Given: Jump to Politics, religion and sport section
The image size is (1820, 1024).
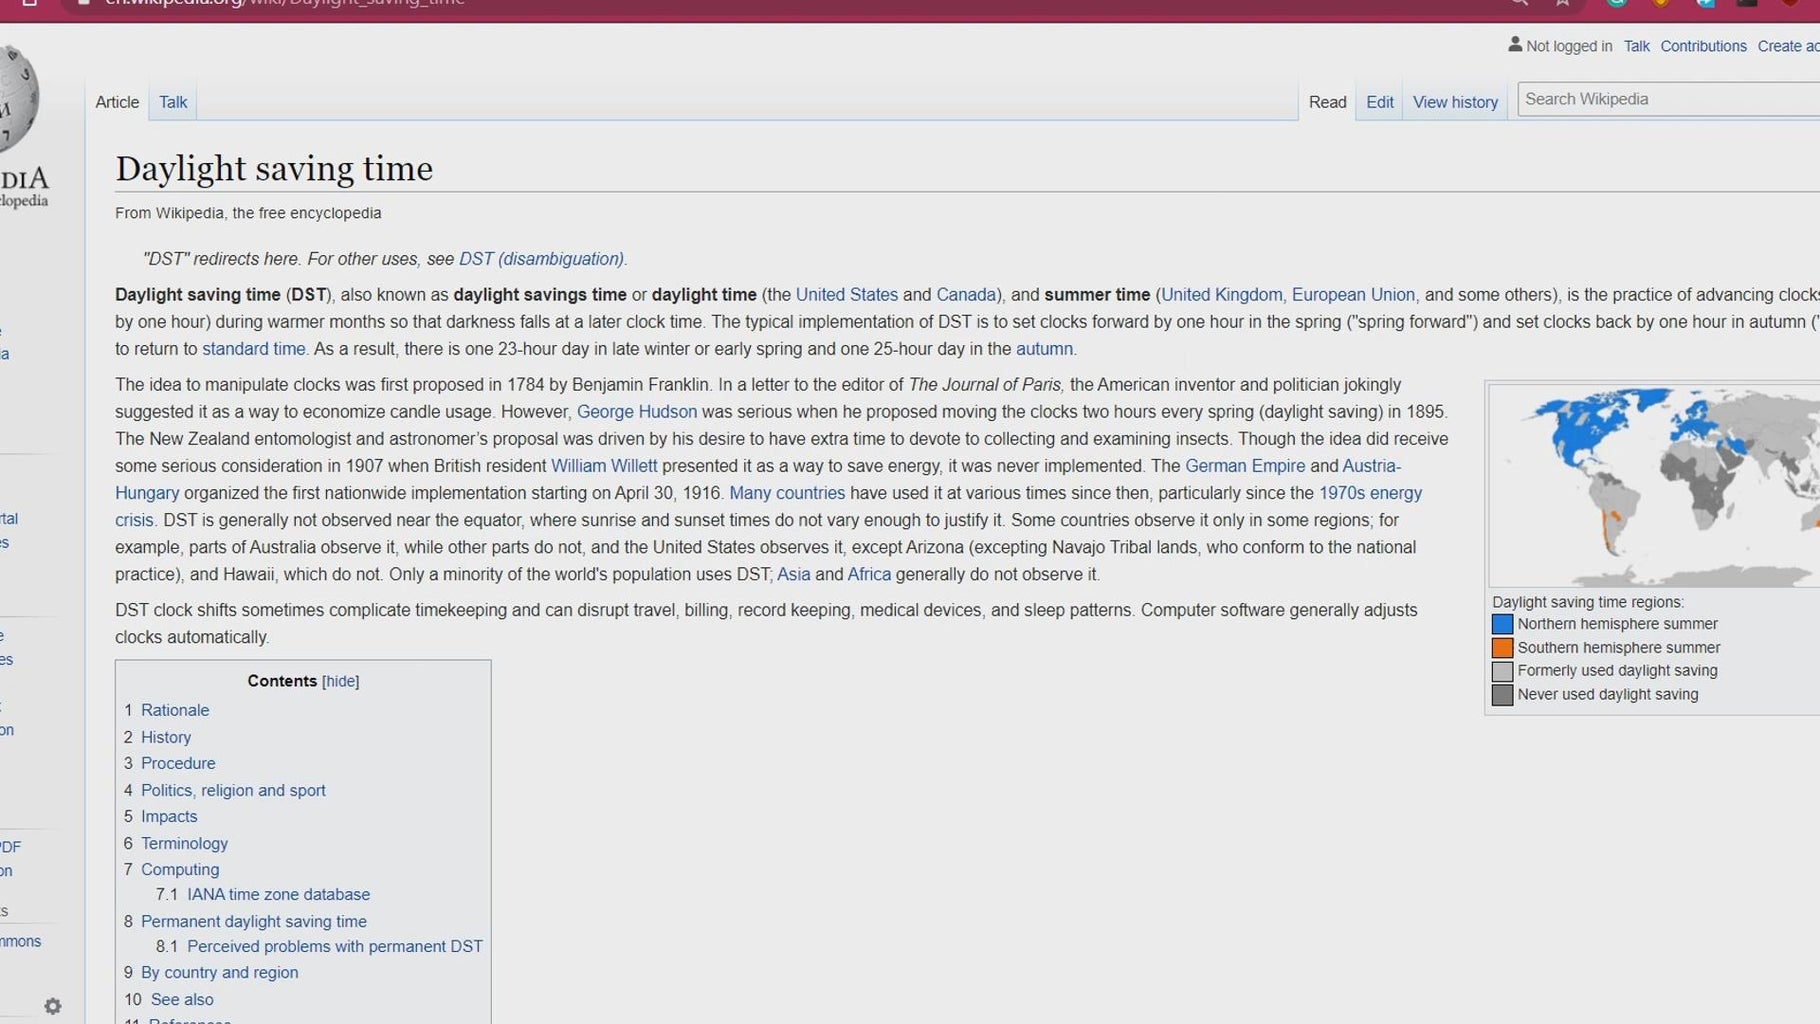Looking at the screenshot, I should (x=233, y=790).
